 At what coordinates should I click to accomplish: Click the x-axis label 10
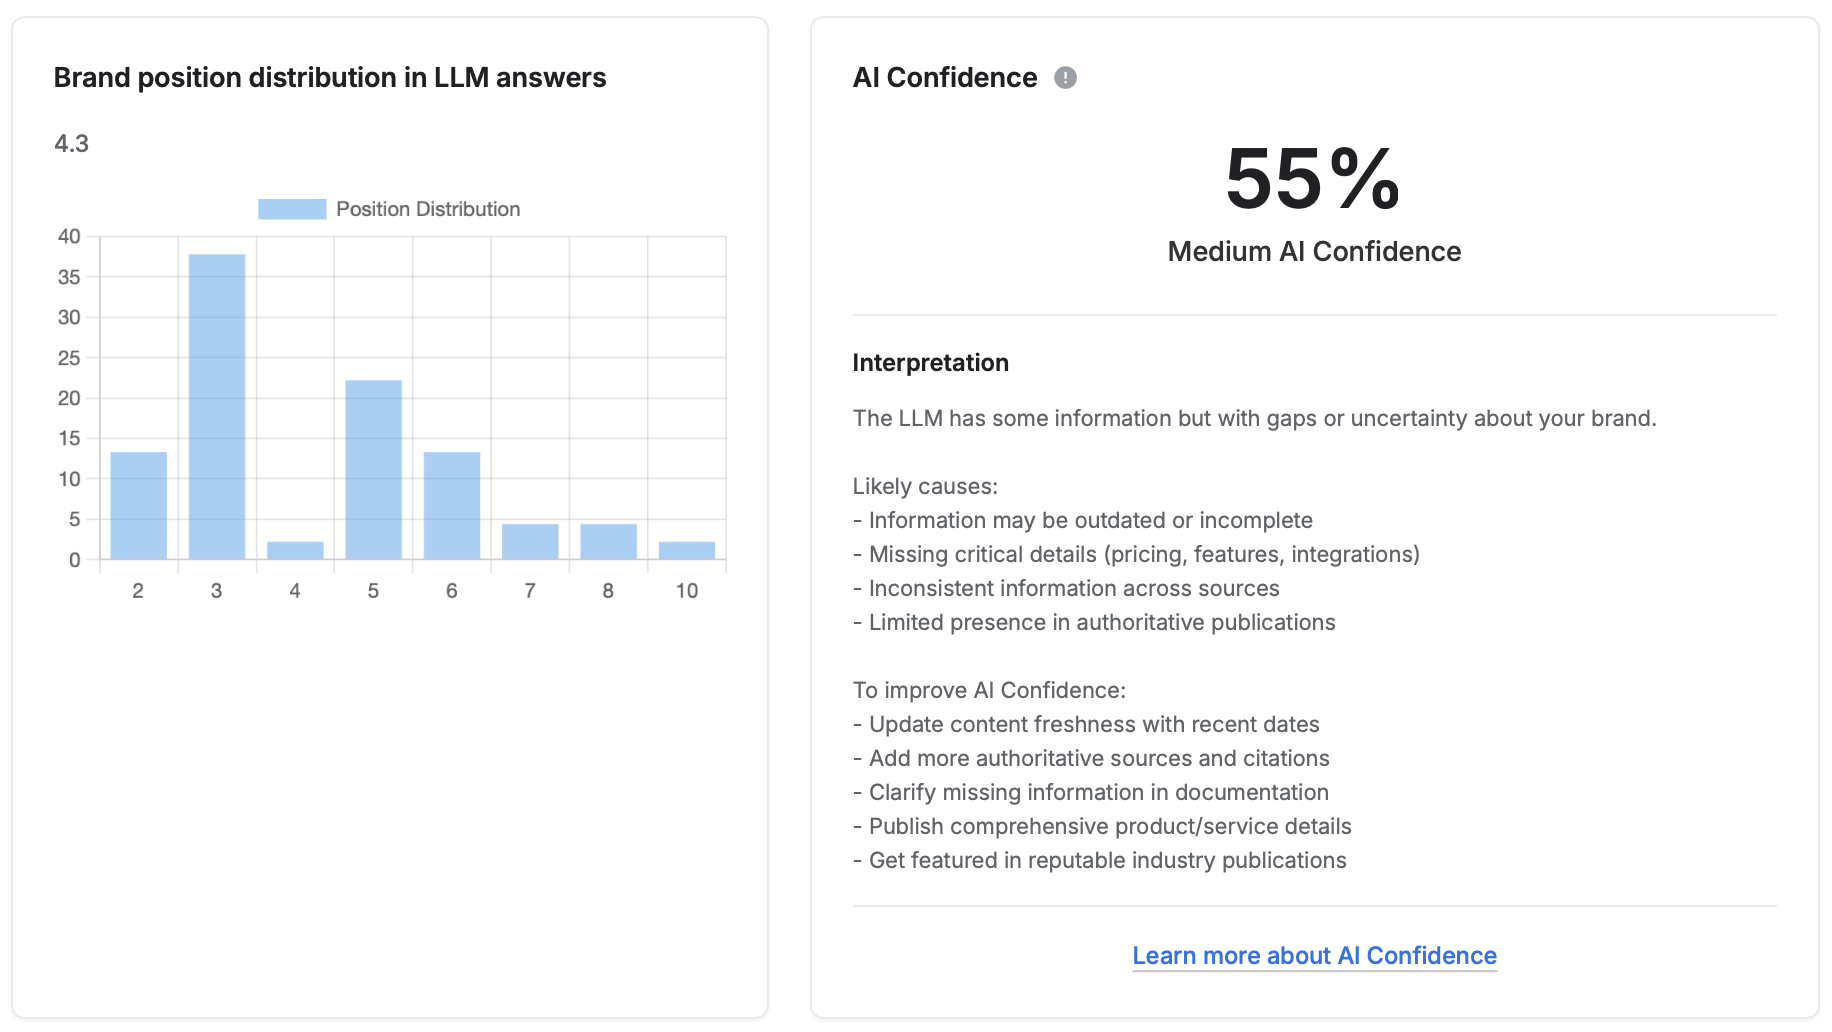[687, 591]
